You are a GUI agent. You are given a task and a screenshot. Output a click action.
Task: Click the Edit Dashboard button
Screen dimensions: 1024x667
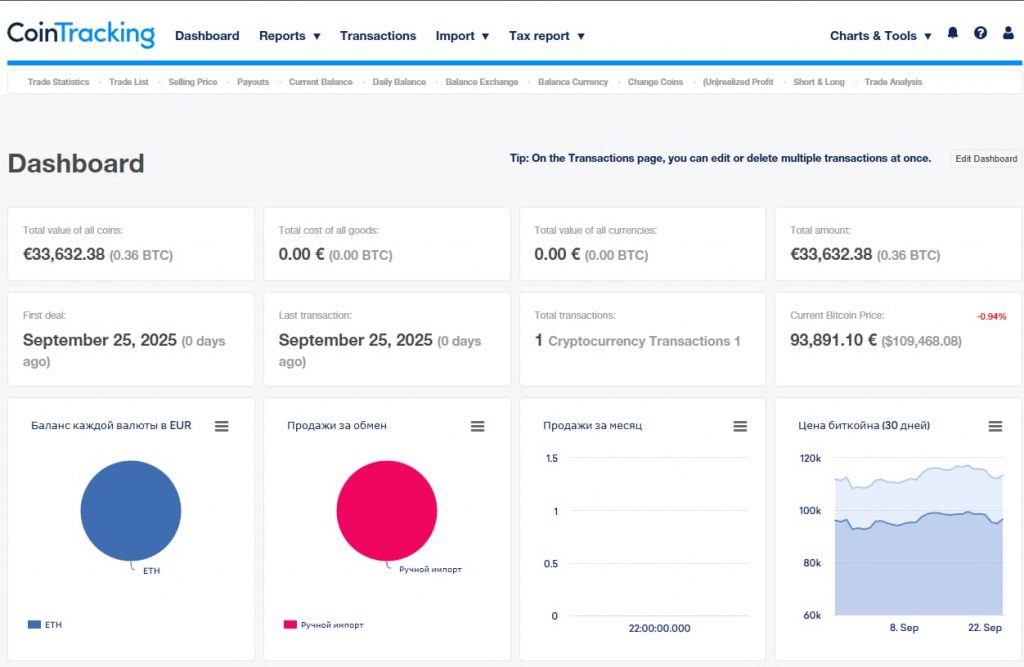point(985,159)
